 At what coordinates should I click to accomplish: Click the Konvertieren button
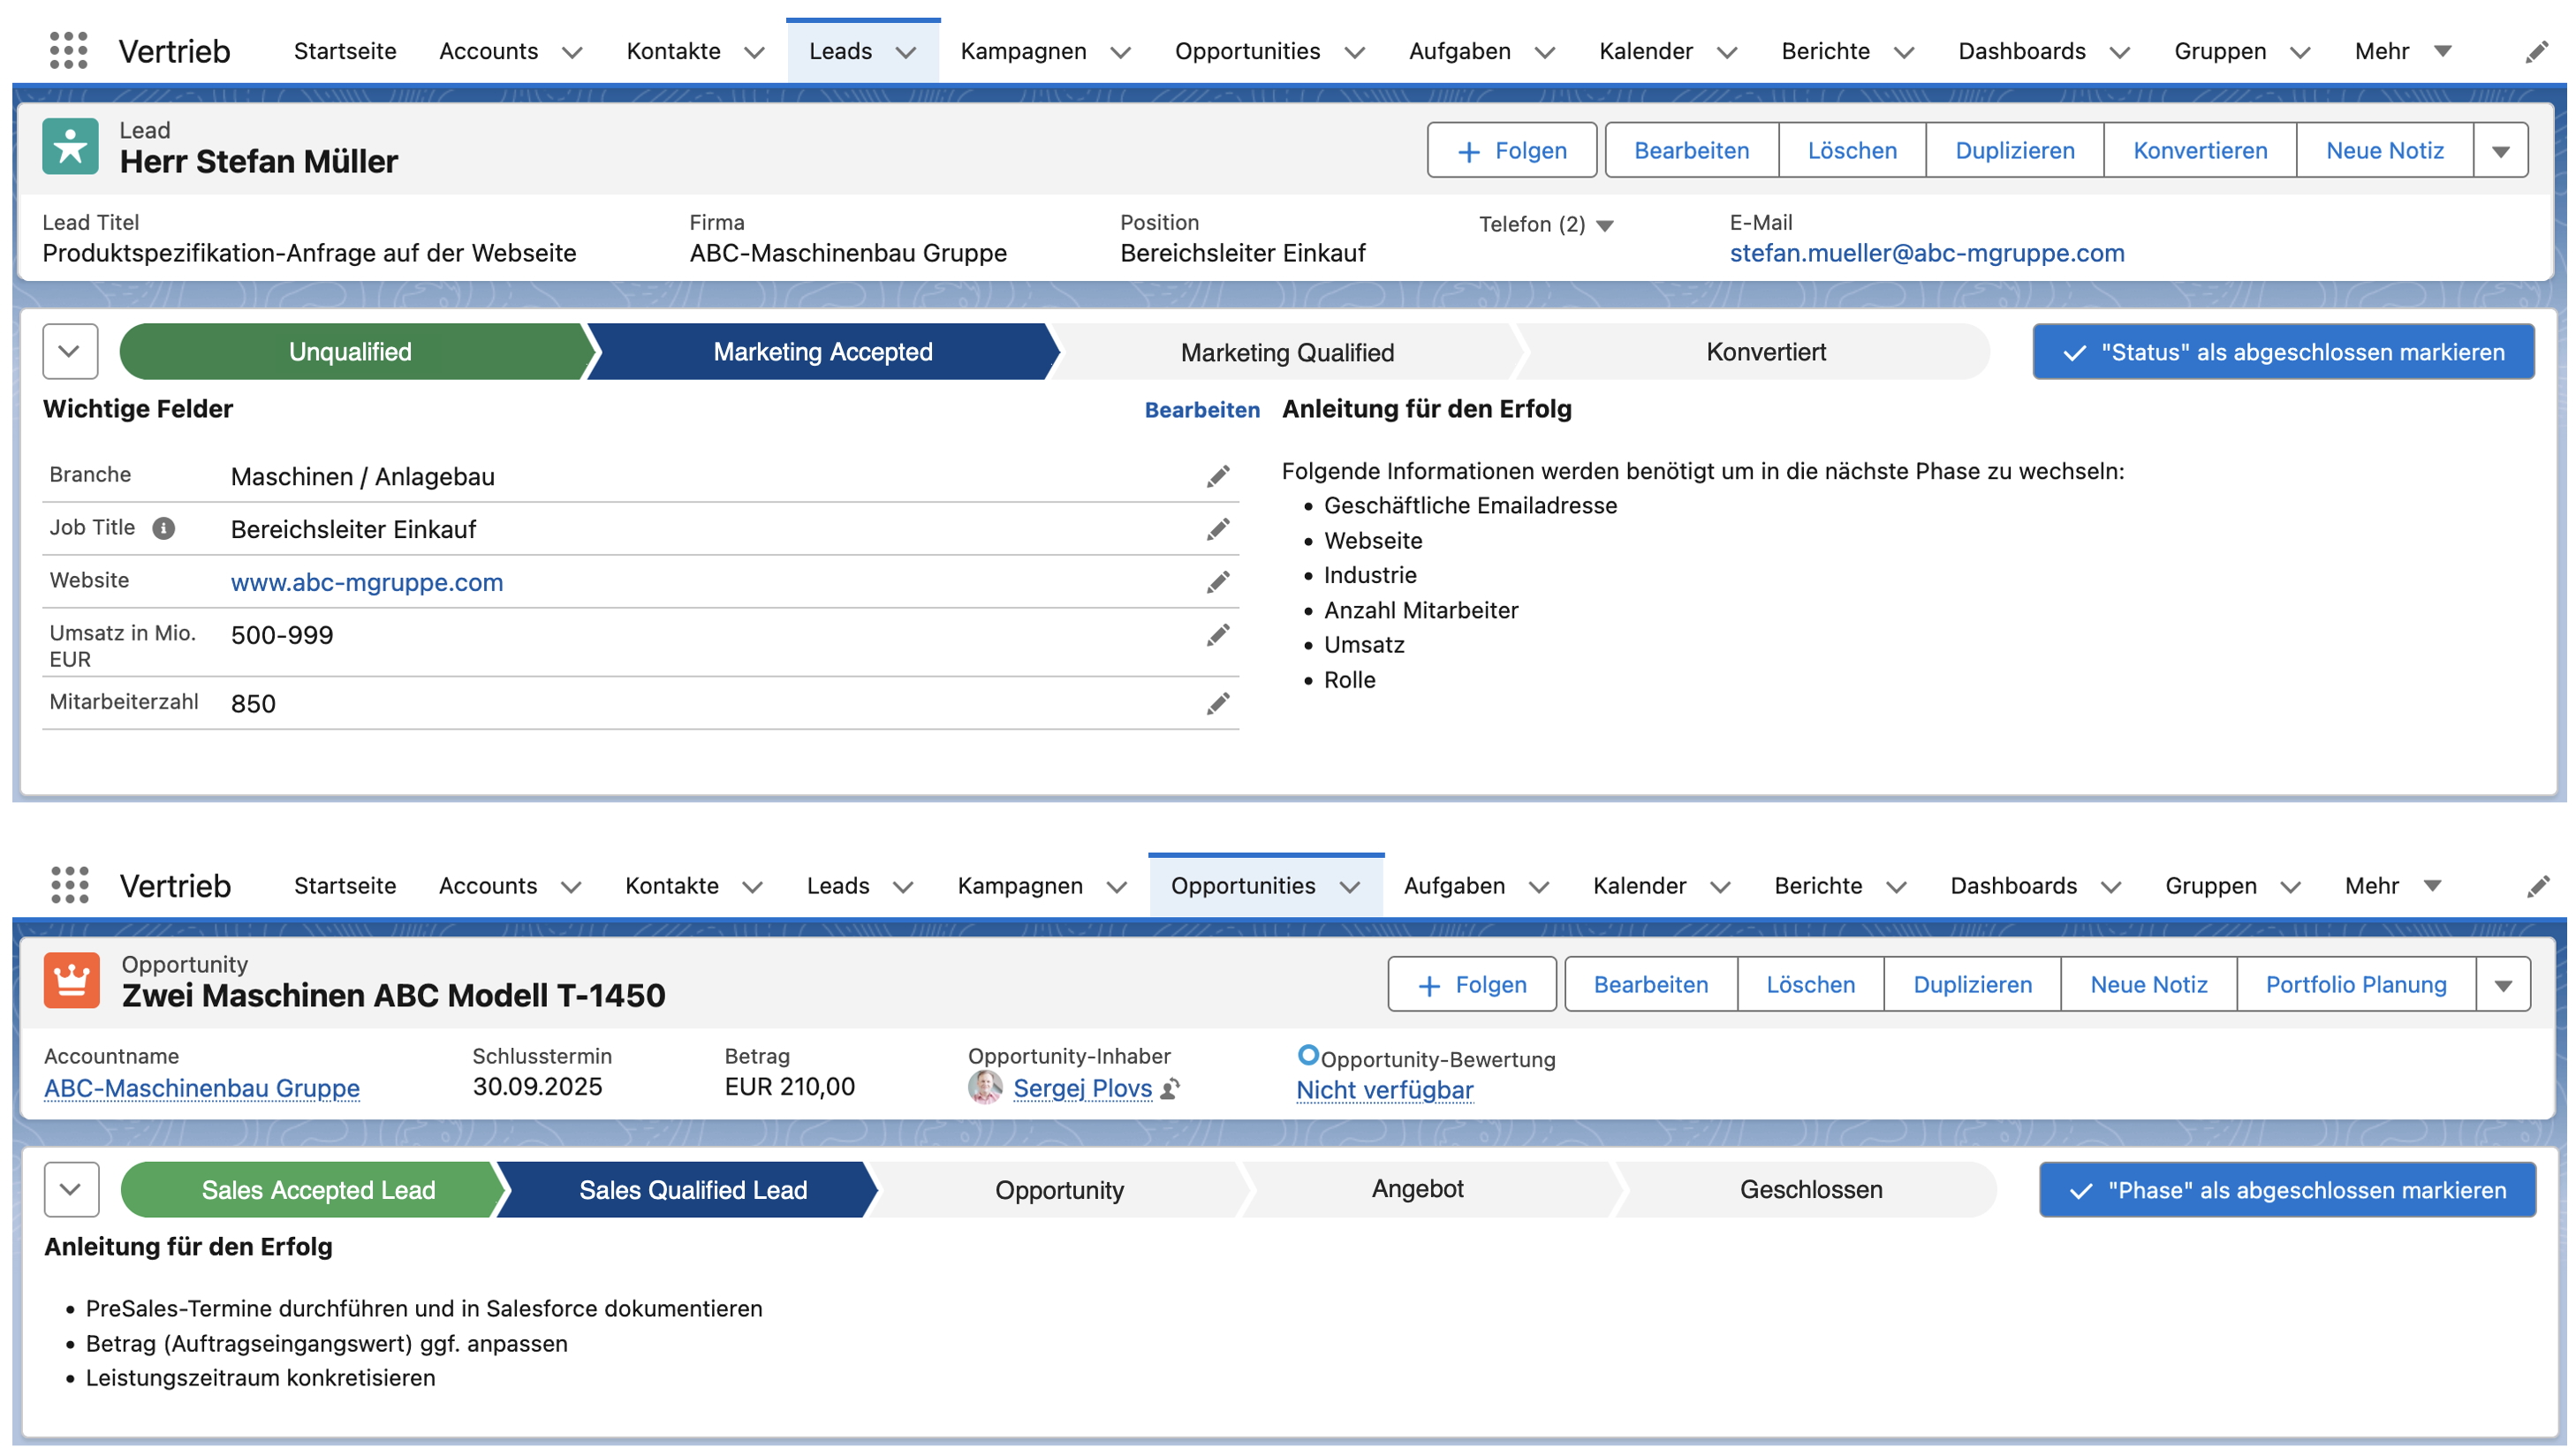[x=2199, y=151]
